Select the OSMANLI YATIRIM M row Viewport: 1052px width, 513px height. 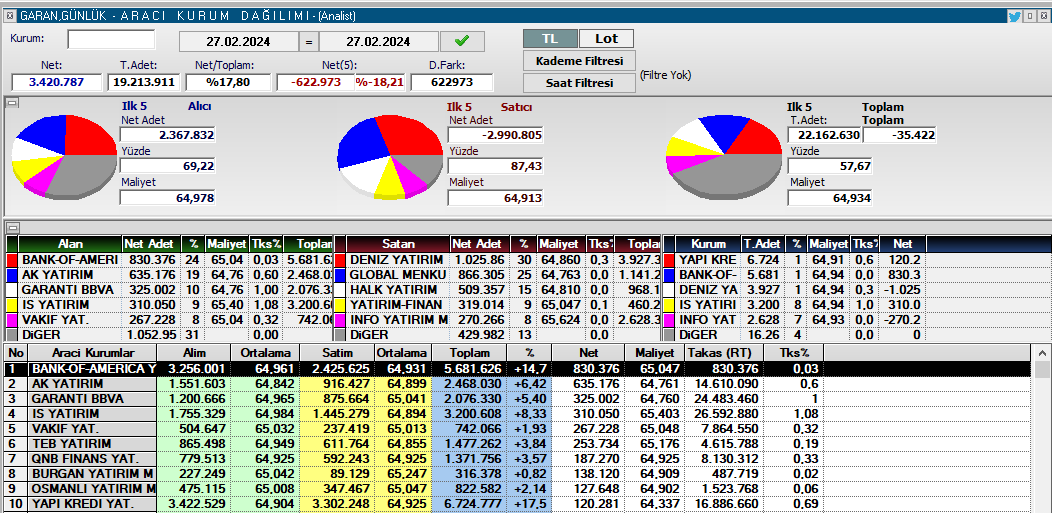(518, 488)
